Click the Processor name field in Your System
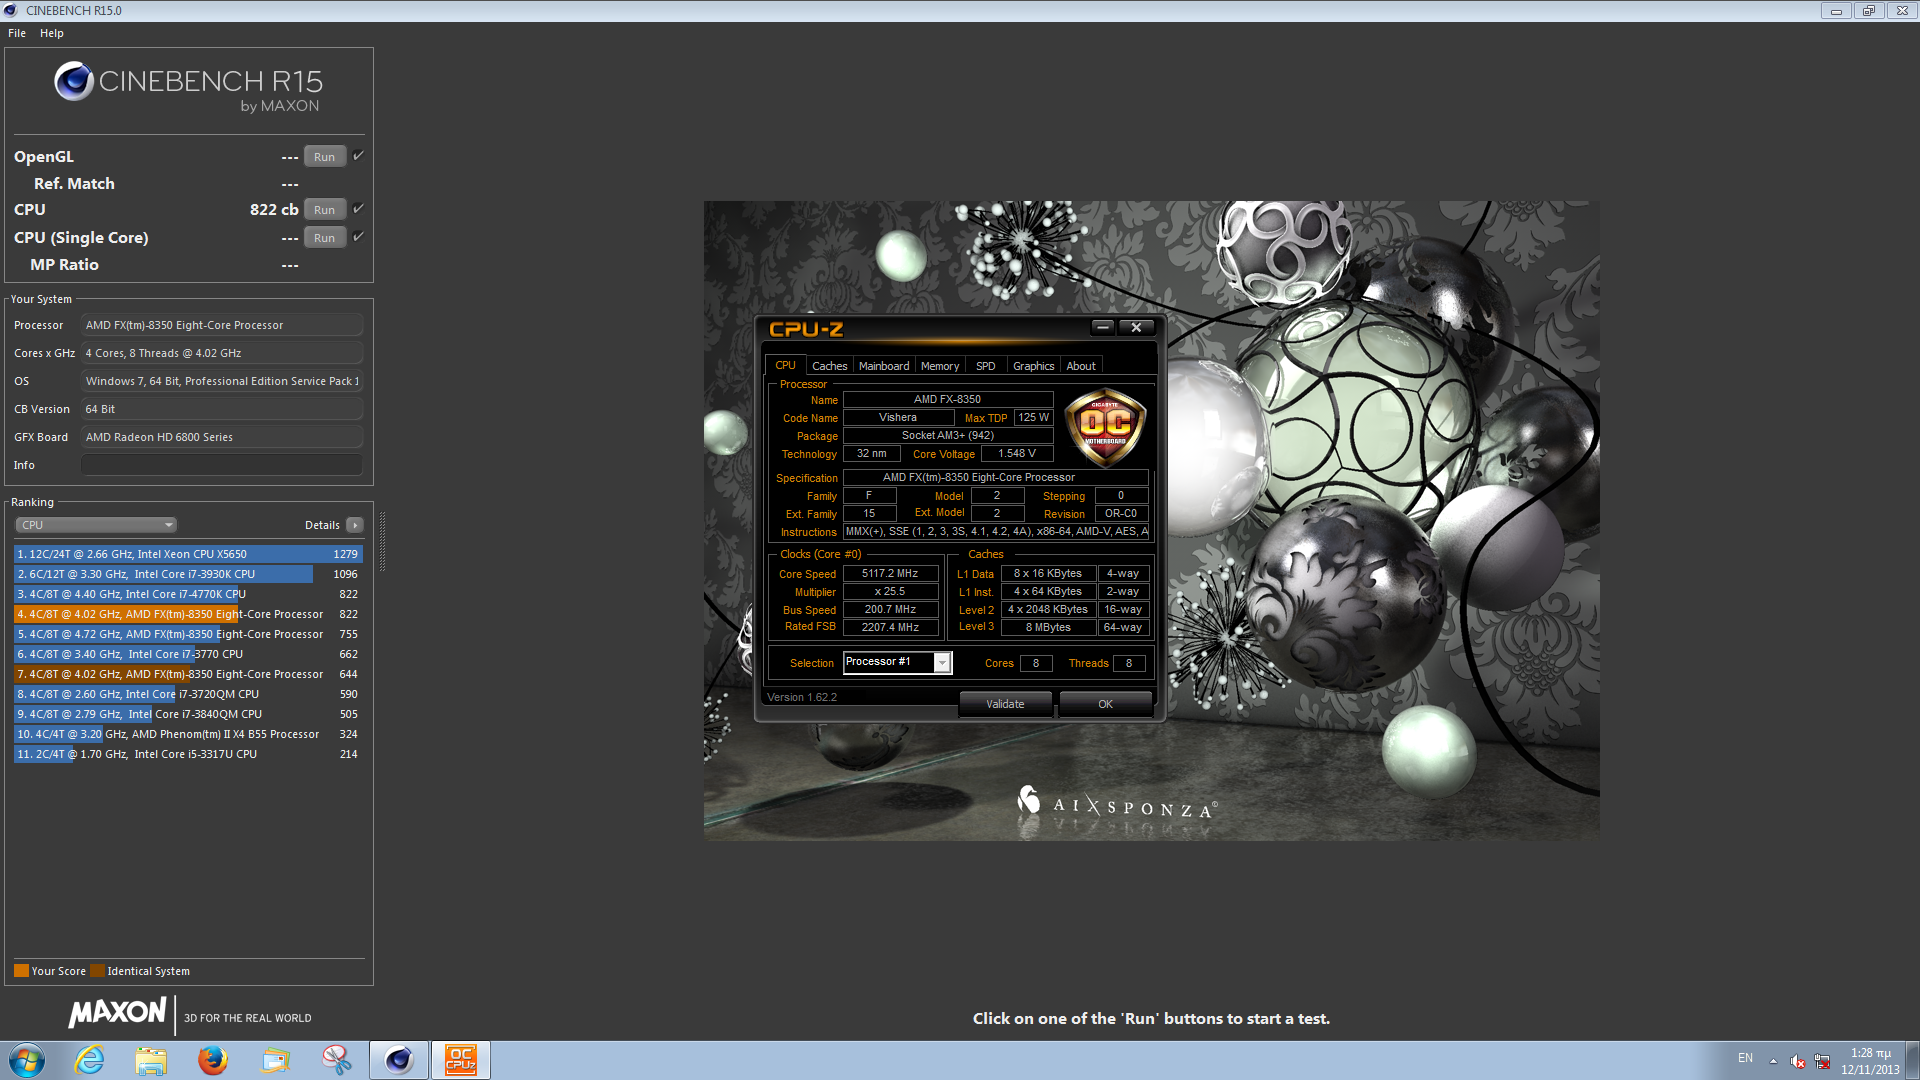Image resolution: width=1920 pixels, height=1080 pixels. click(222, 325)
